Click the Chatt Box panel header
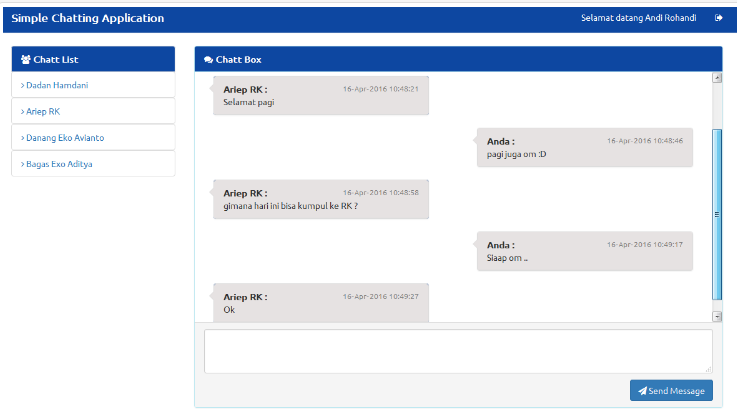Image resolution: width=737 pixels, height=419 pixels. [x=458, y=59]
